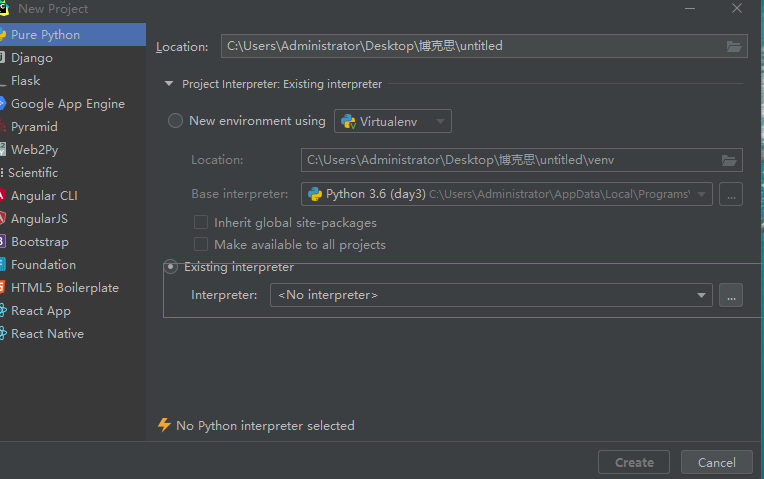Select Django project type from list

pos(32,57)
